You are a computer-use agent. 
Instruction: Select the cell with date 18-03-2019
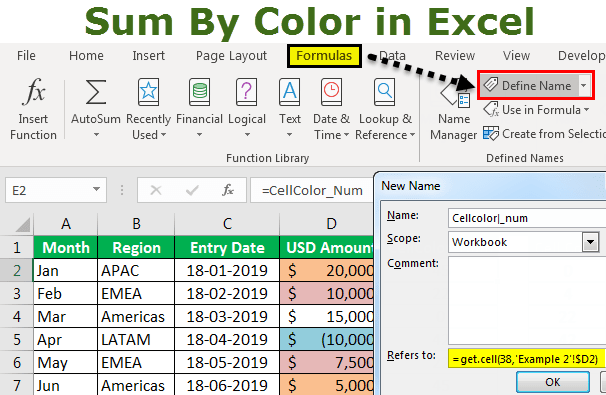pos(227,317)
